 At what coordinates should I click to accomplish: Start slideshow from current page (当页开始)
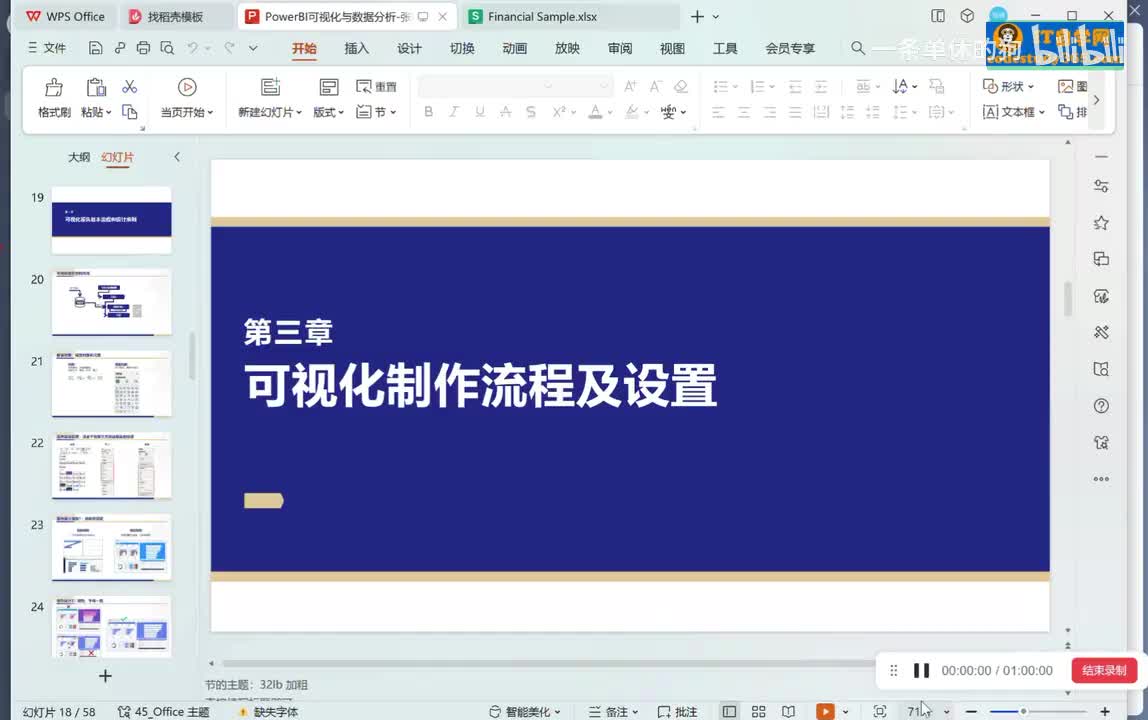187,97
